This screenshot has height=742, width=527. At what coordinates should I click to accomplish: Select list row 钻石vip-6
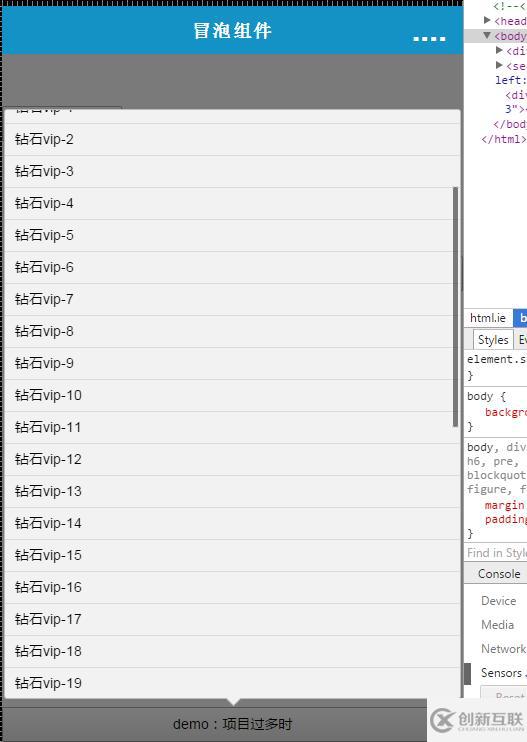tap(232, 267)
